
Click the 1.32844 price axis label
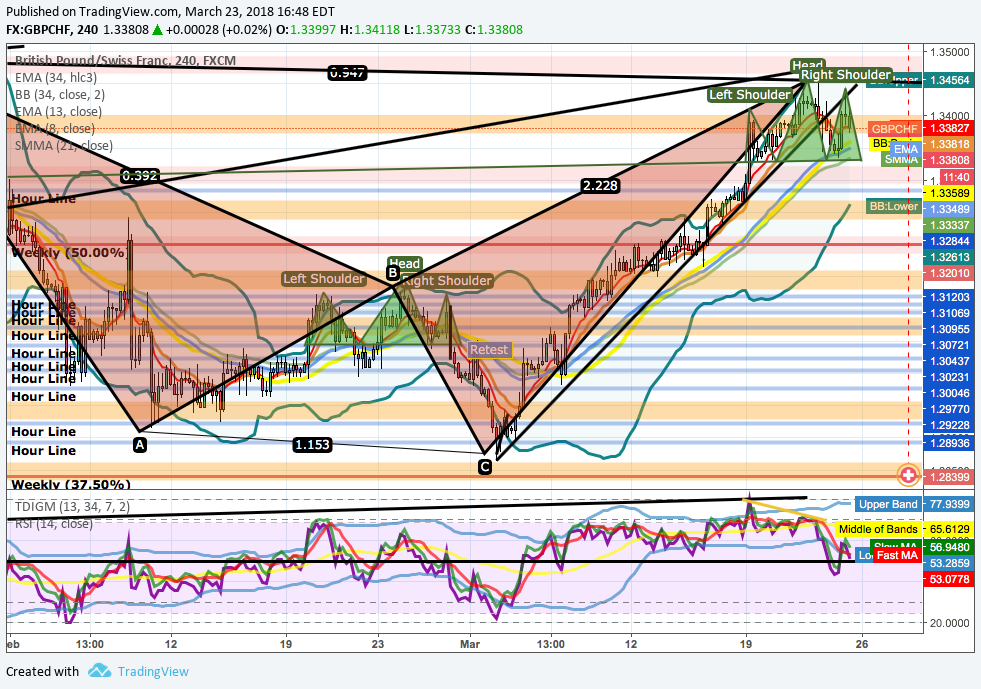(x=949, y=242)
